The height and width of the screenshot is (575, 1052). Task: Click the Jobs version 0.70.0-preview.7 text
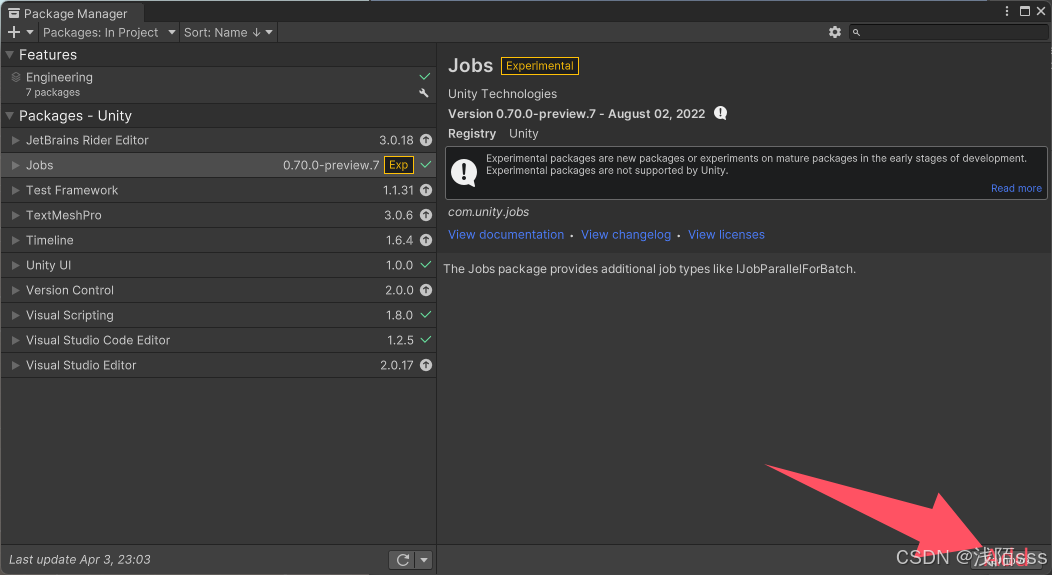(x=331, y=165)
